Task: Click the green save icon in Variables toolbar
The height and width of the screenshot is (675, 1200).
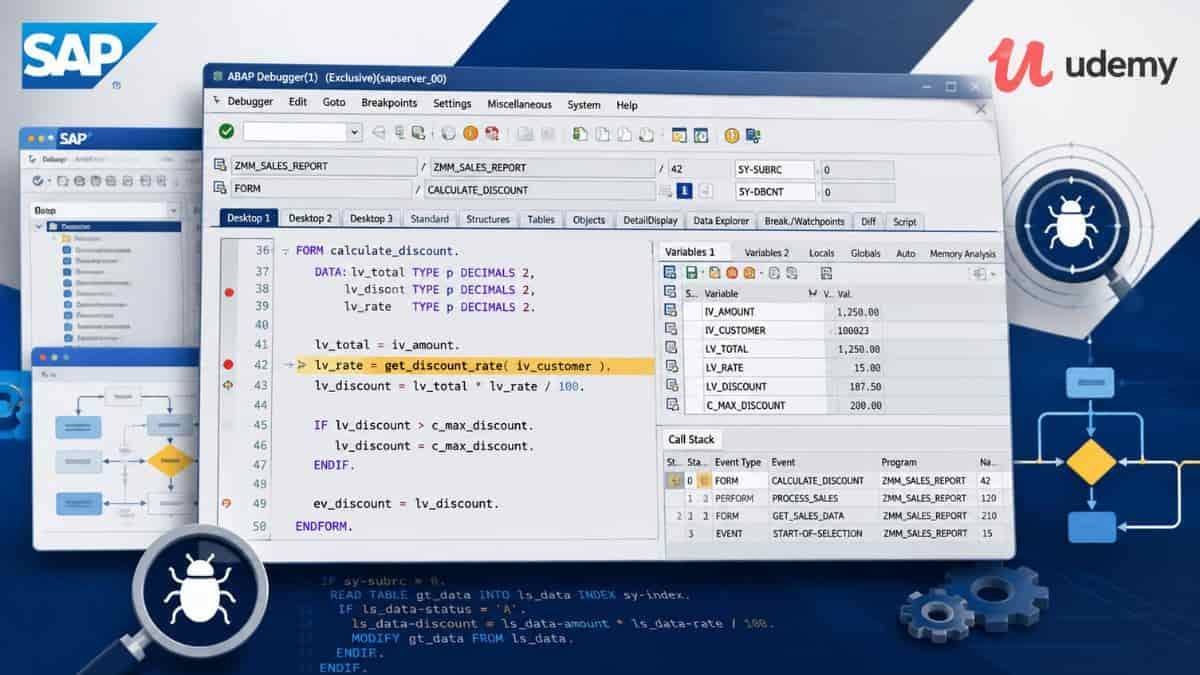Action: pos(691,273)
